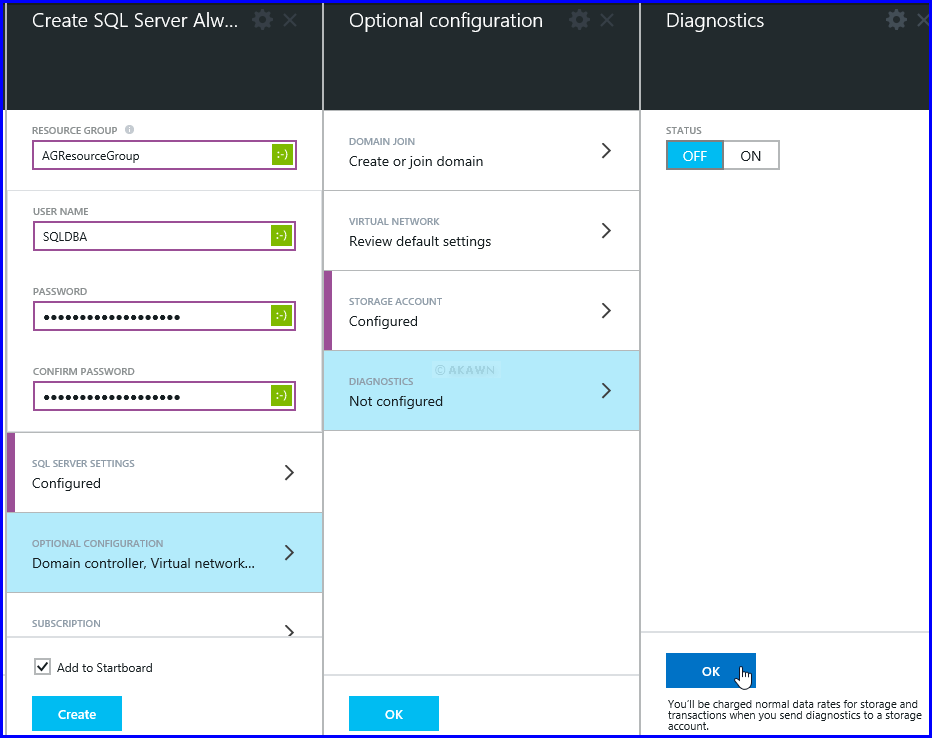Viewport: 932px width, 738px height.
Task: Close the Create SQL Server blade
Action: point(290,21)
